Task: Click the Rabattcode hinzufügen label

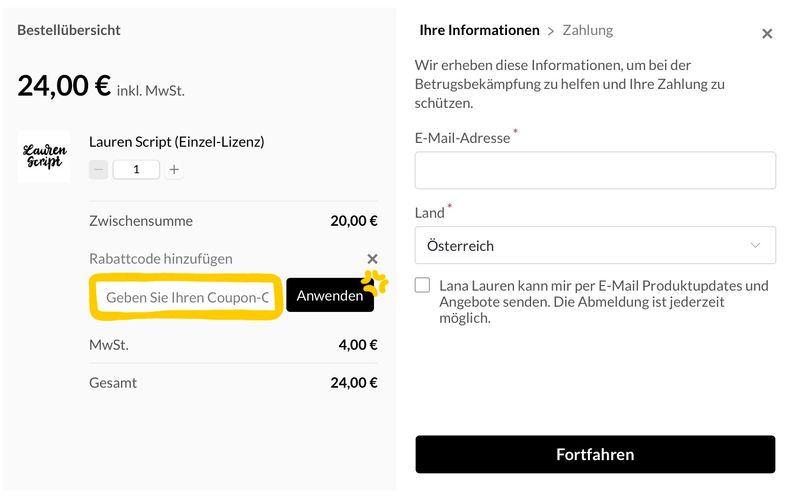Action: (160, 259)
